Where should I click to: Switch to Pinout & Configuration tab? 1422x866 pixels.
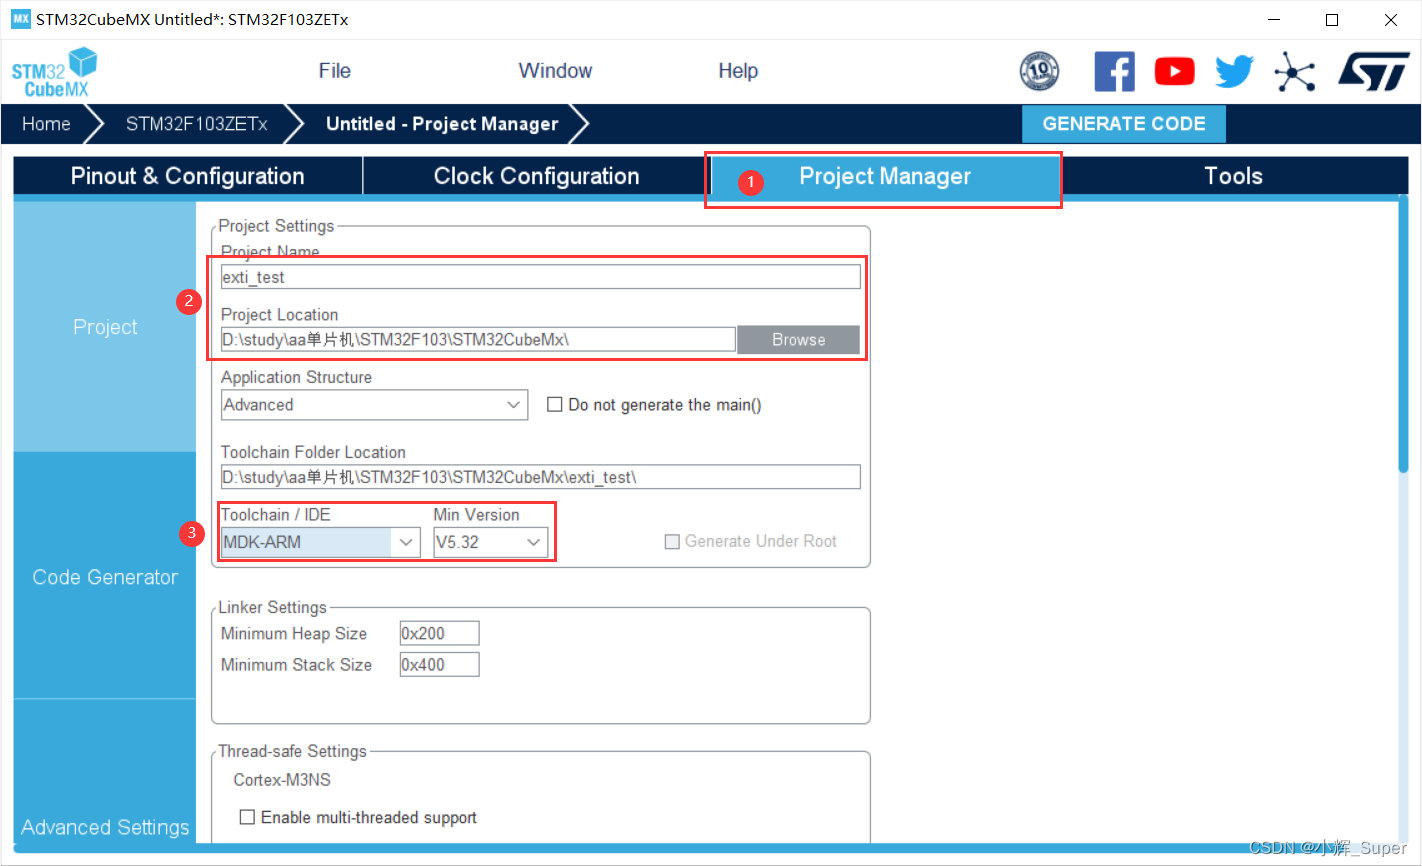188,176
